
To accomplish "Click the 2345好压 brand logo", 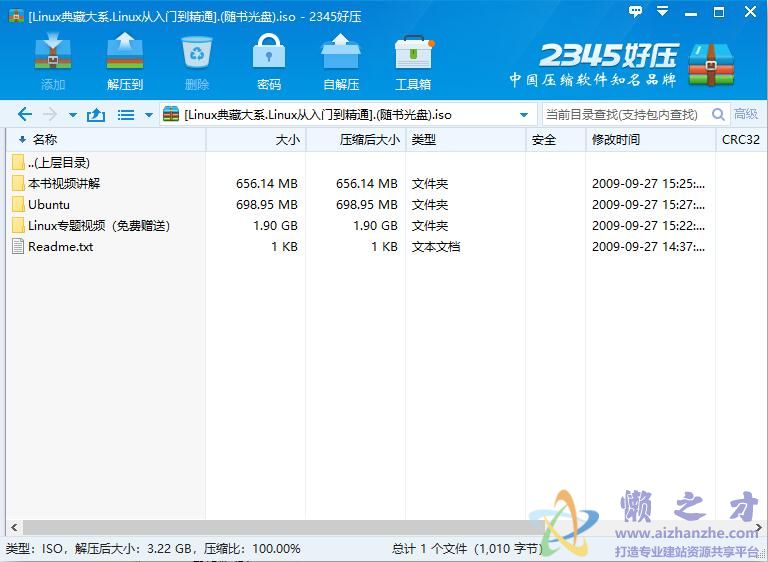I will coord(621,65).
